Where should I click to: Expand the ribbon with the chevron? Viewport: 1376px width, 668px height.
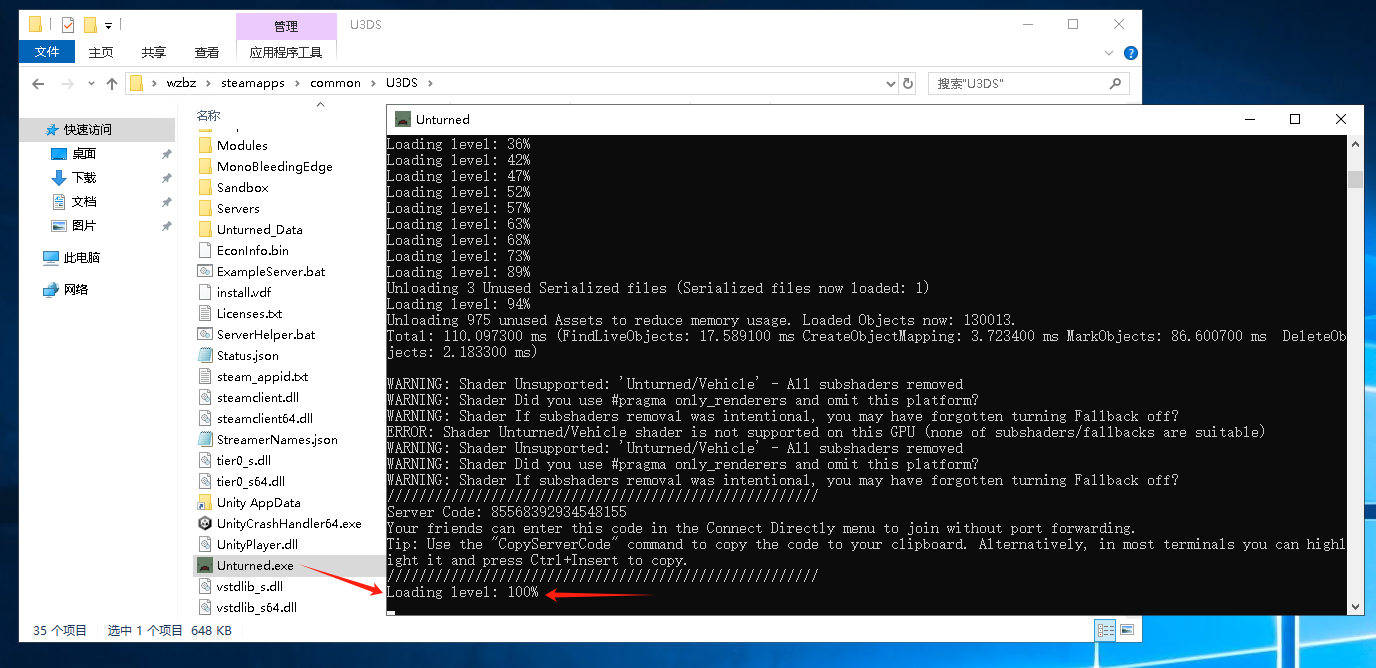click(1109, 53)
